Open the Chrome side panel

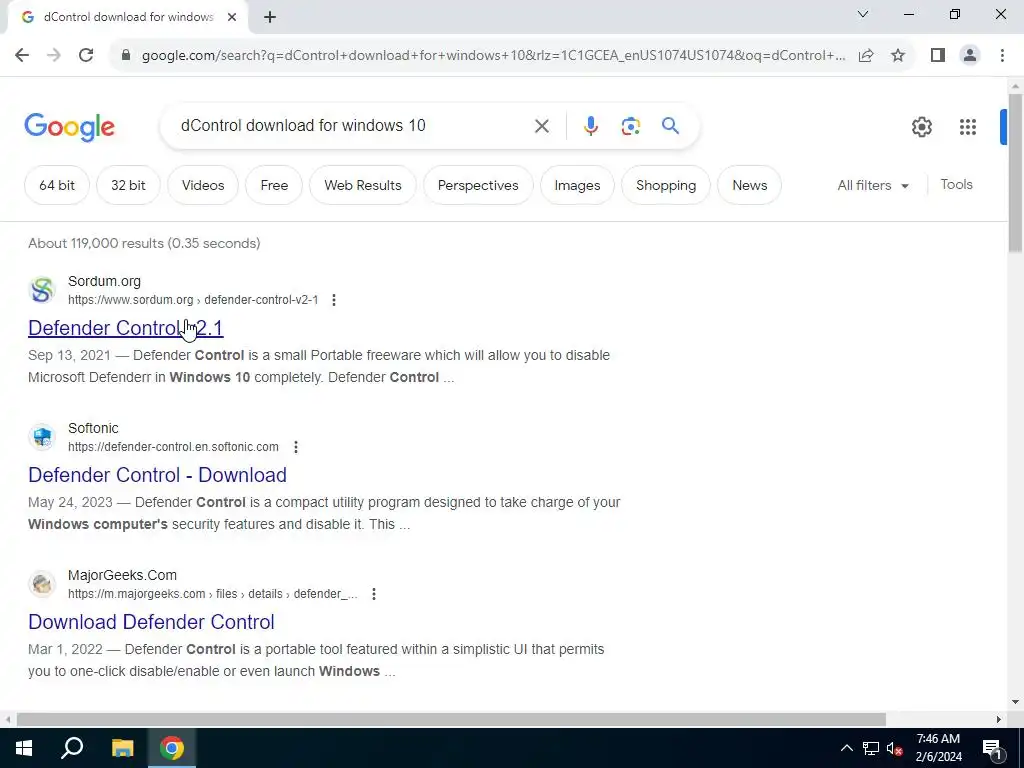938,56
